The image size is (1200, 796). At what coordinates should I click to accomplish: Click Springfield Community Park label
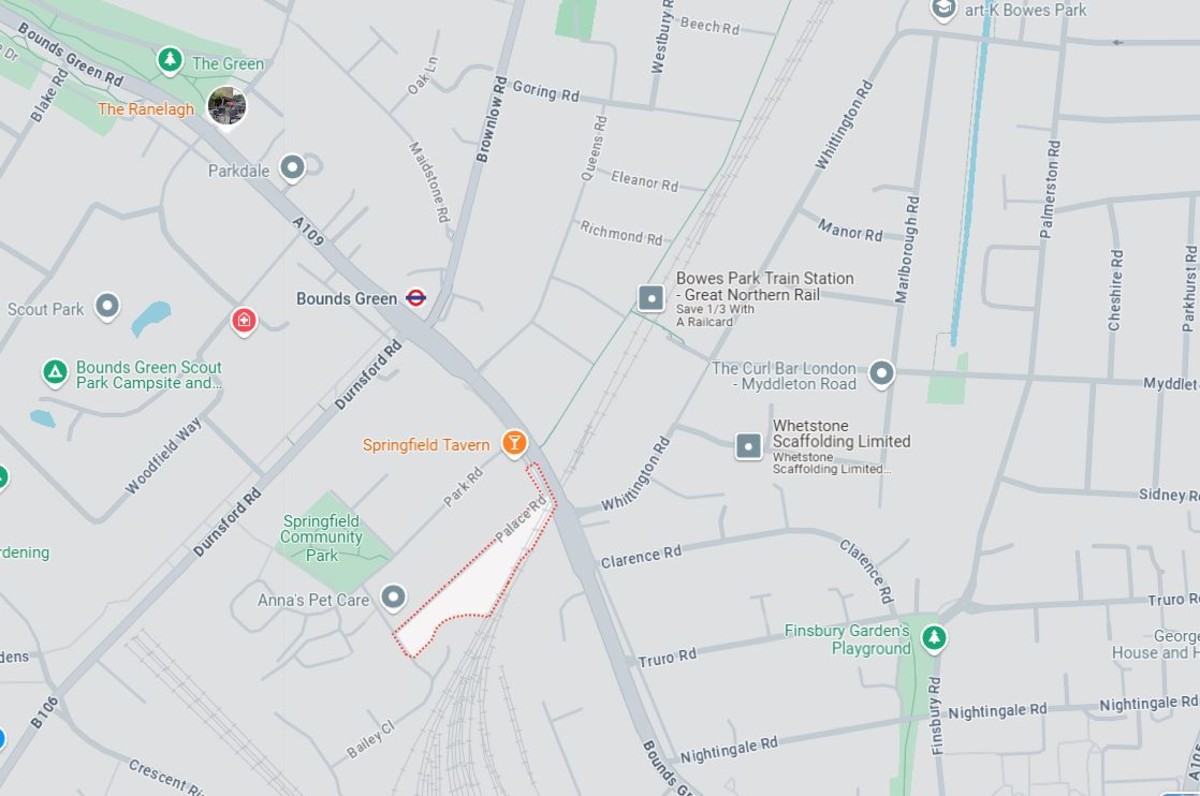click(321, 537)
